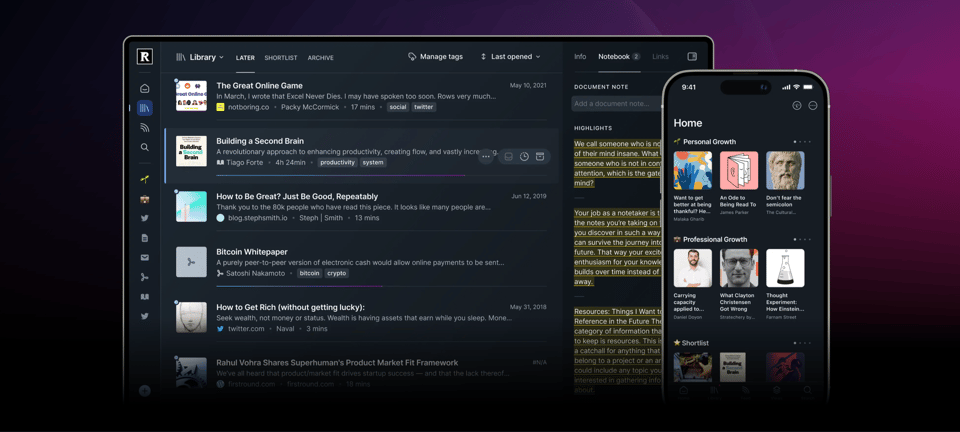Click the plus icon at the sidebar bottom
960x432 pixels.
click(x=144, y=390)
